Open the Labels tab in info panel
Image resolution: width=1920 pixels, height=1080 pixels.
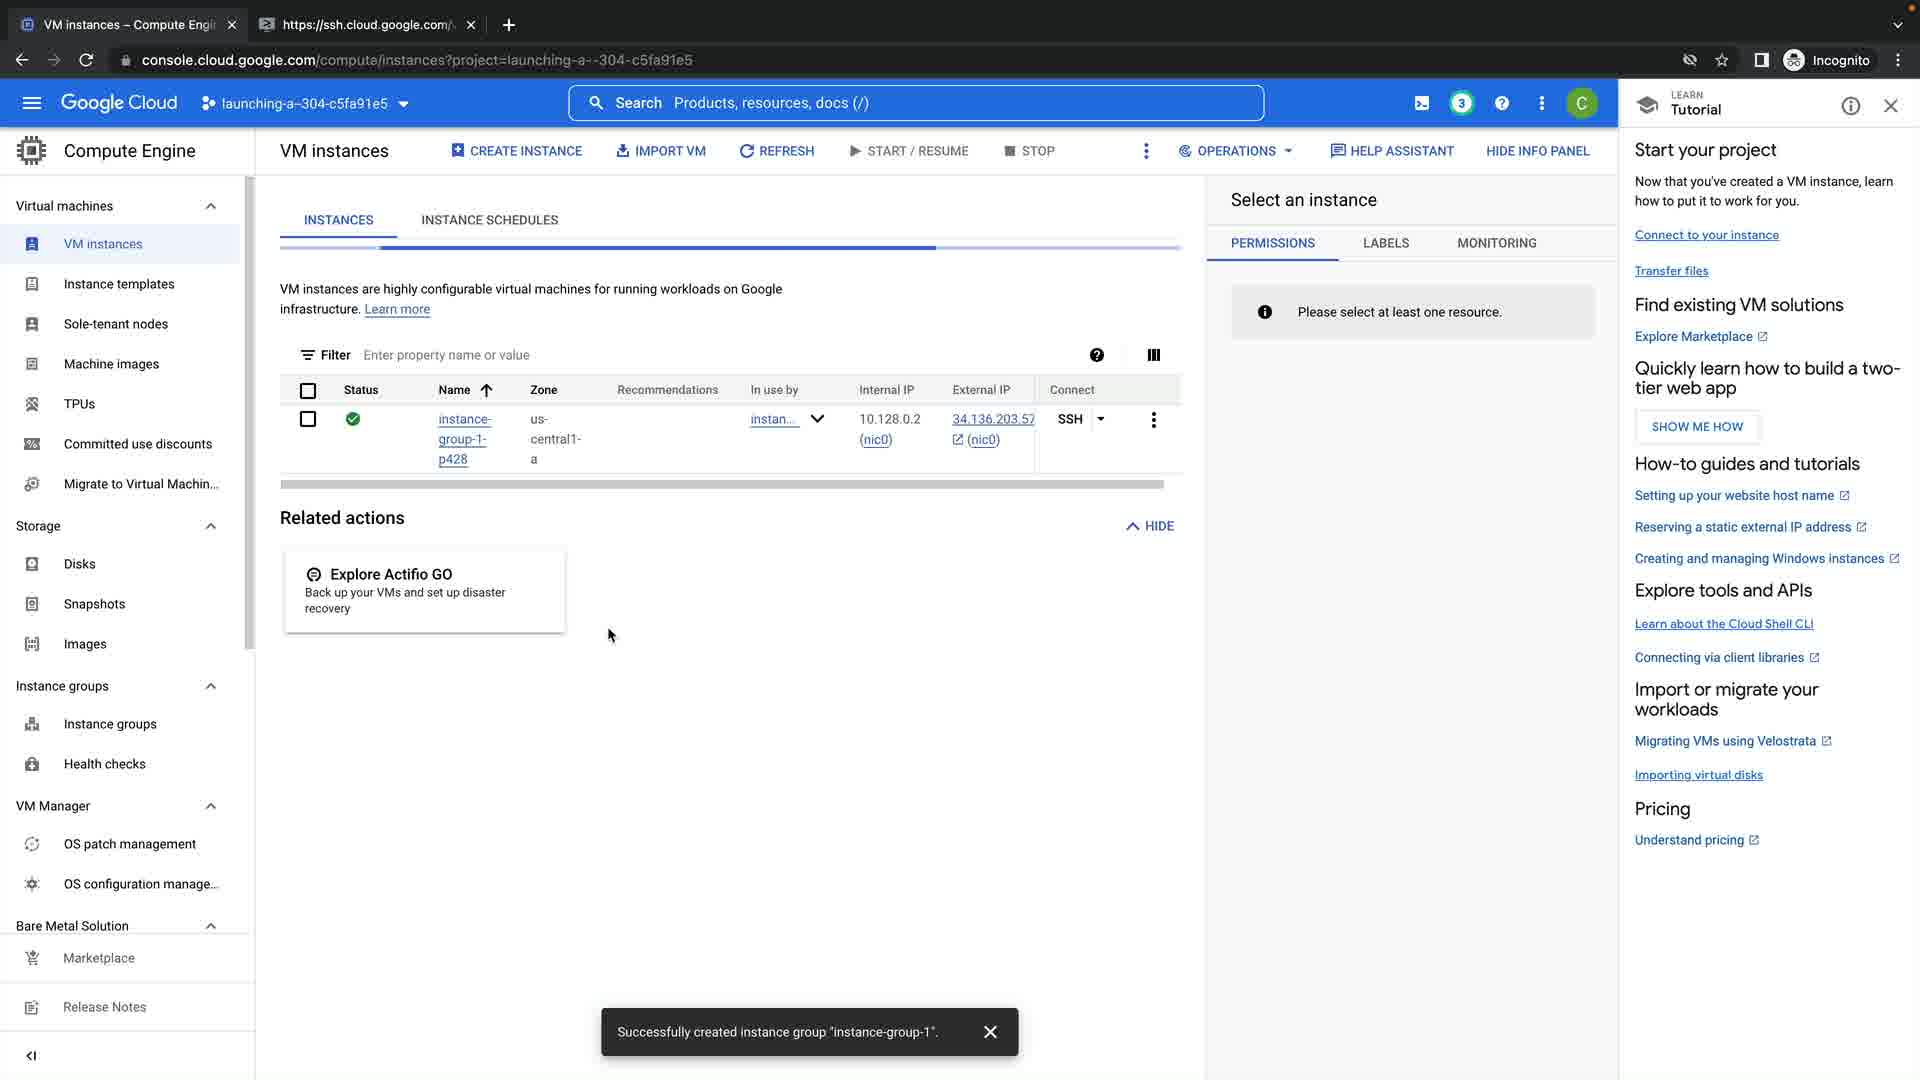tap(1385, 243)
